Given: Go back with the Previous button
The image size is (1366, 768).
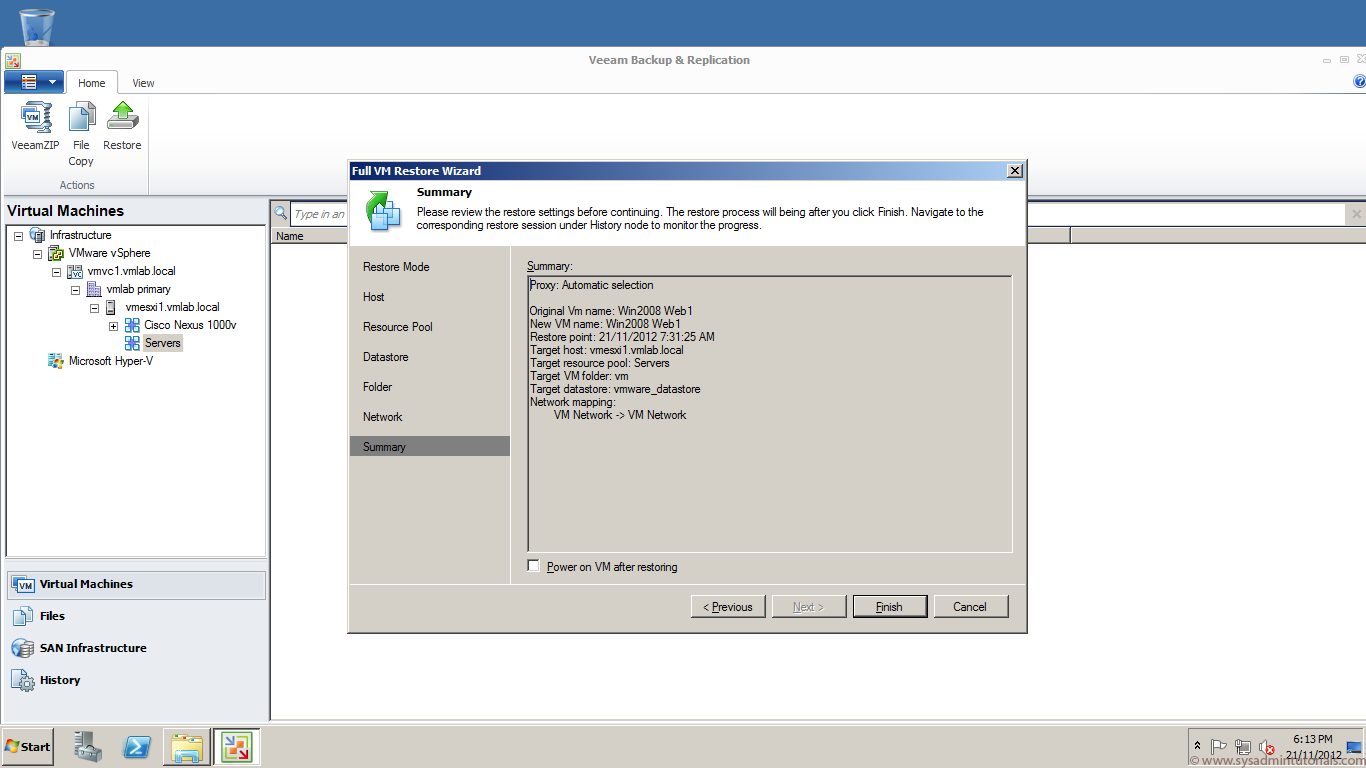Looking at the screenshot, I should 728,607.
